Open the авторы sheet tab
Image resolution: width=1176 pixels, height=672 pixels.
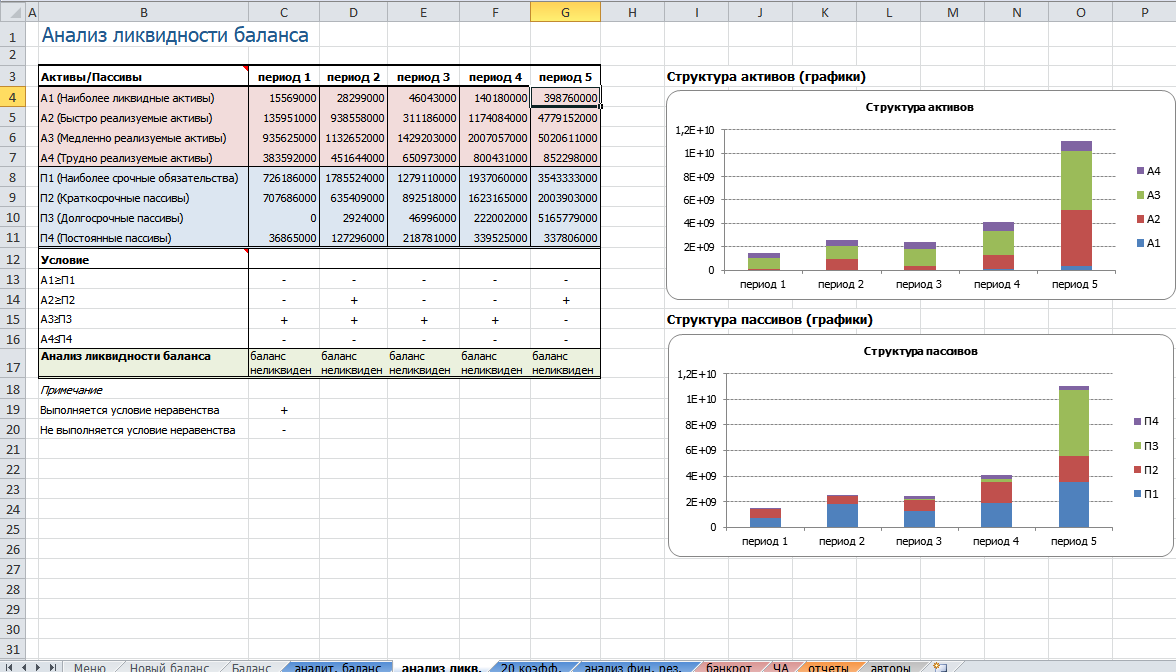(890, 667)
